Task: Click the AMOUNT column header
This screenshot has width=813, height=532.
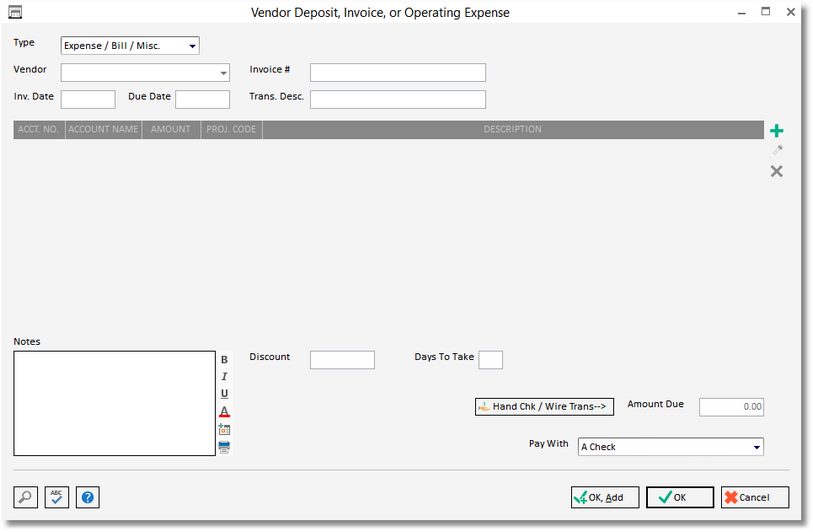Action: point(171,130)
